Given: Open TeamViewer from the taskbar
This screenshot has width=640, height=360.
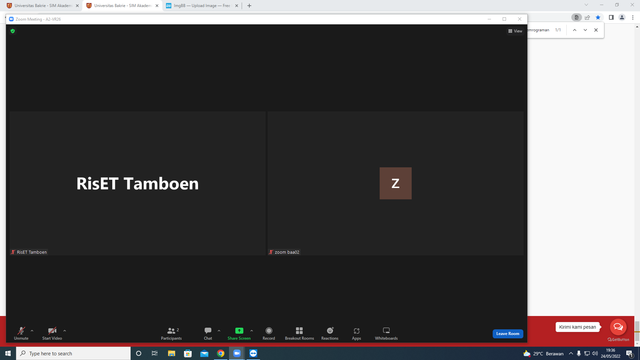Looking at the screenshot, I should (253, 353).
